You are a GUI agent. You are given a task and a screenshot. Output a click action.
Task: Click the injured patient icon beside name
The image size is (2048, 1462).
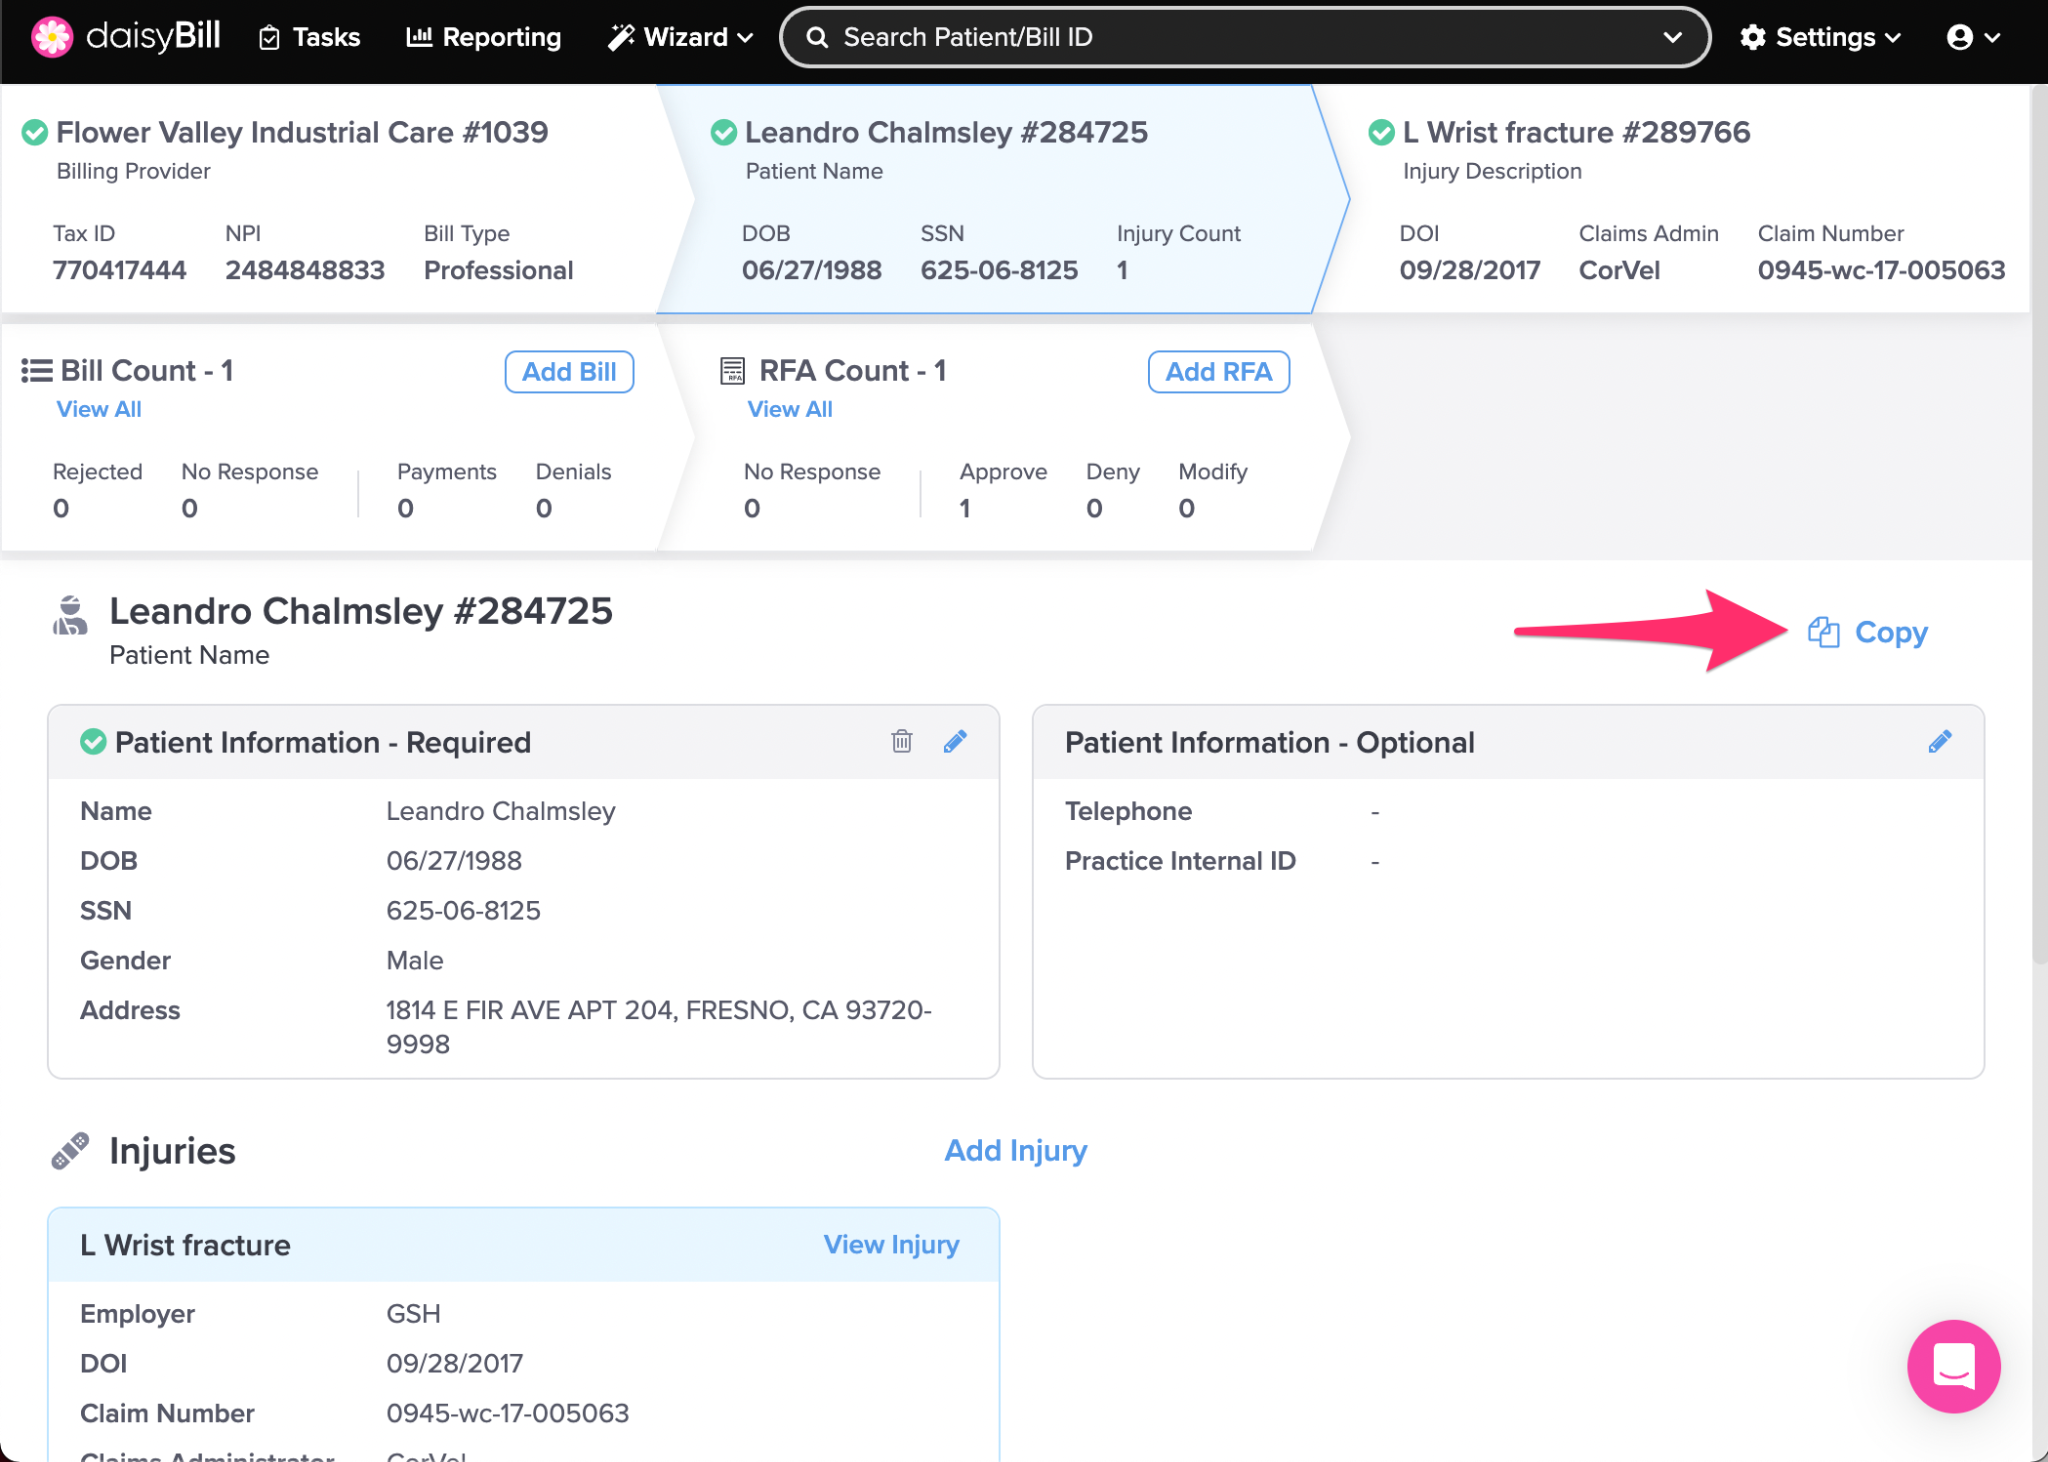70,616
